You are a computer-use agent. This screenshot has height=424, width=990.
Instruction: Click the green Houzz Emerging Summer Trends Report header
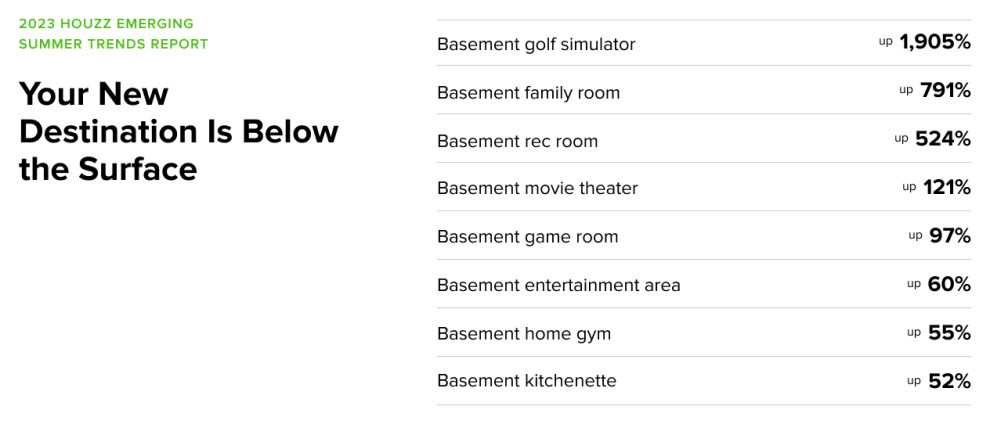pyautogui.click(x=113, y=33)
